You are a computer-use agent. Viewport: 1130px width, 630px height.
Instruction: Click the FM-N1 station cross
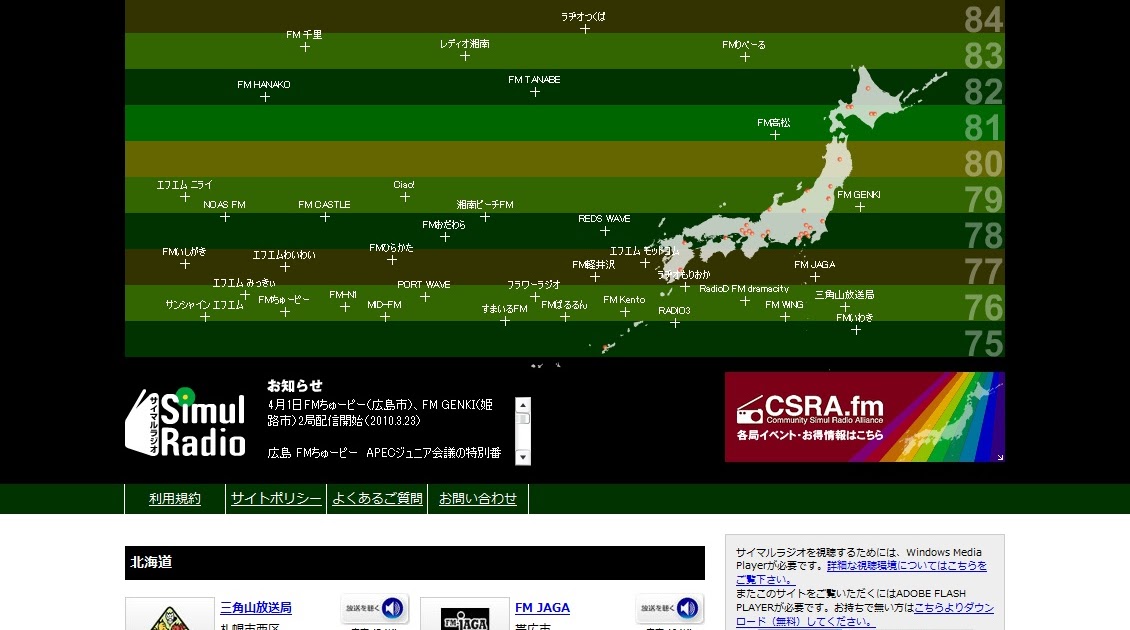click(344, 307)
